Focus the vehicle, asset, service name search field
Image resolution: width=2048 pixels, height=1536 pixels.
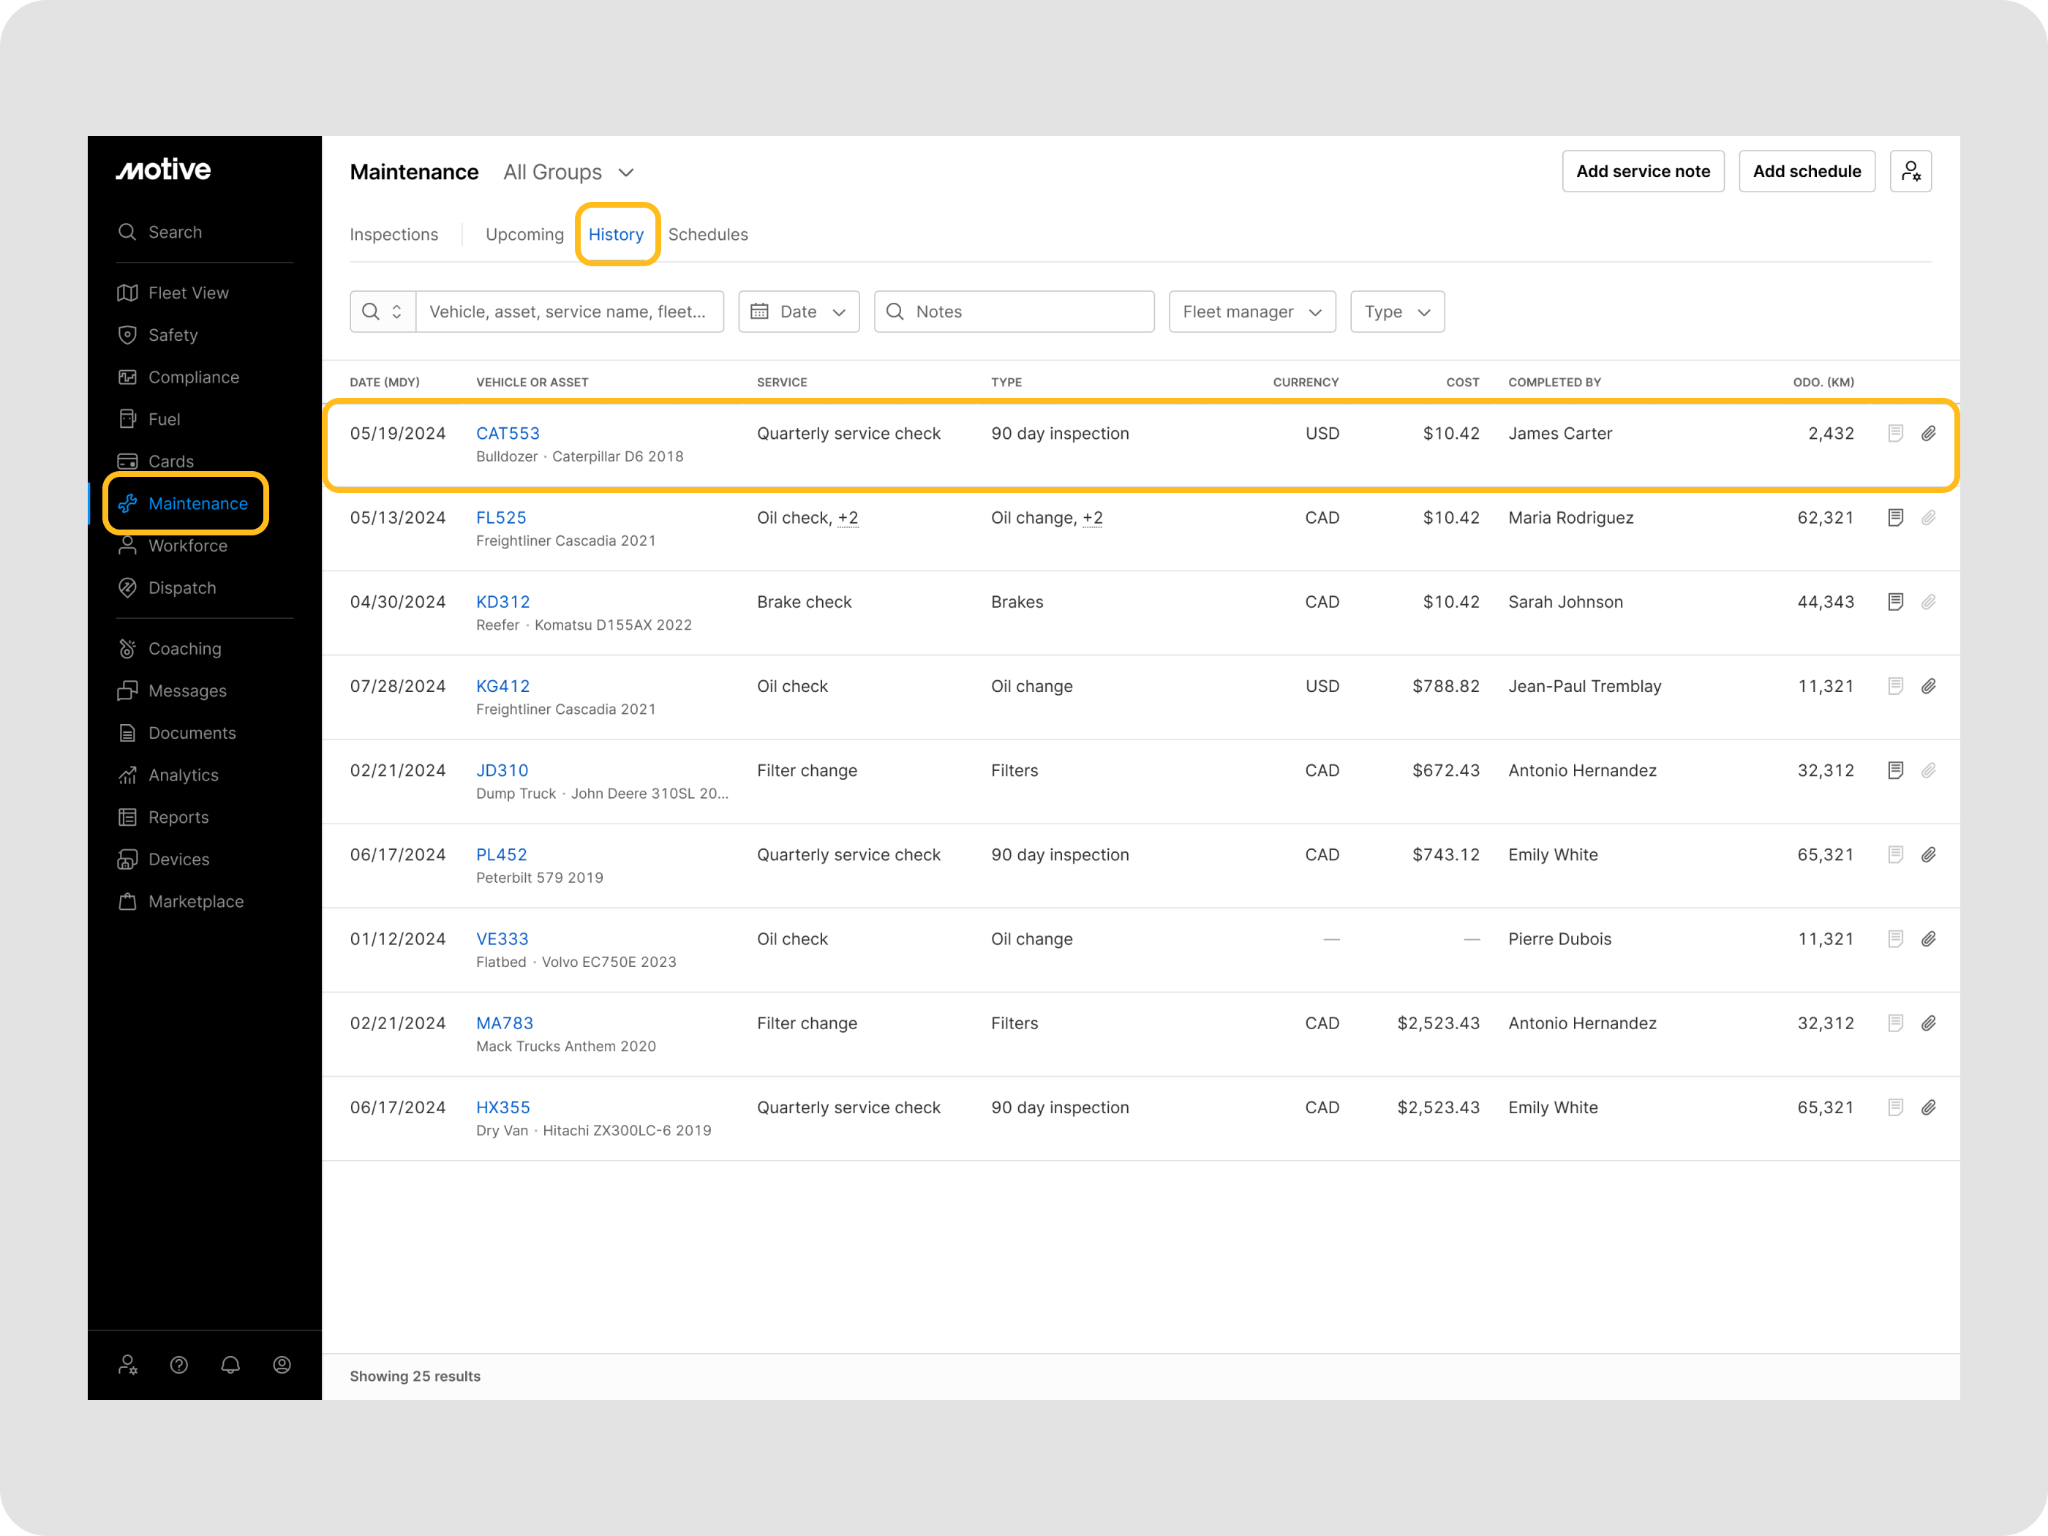569,312
